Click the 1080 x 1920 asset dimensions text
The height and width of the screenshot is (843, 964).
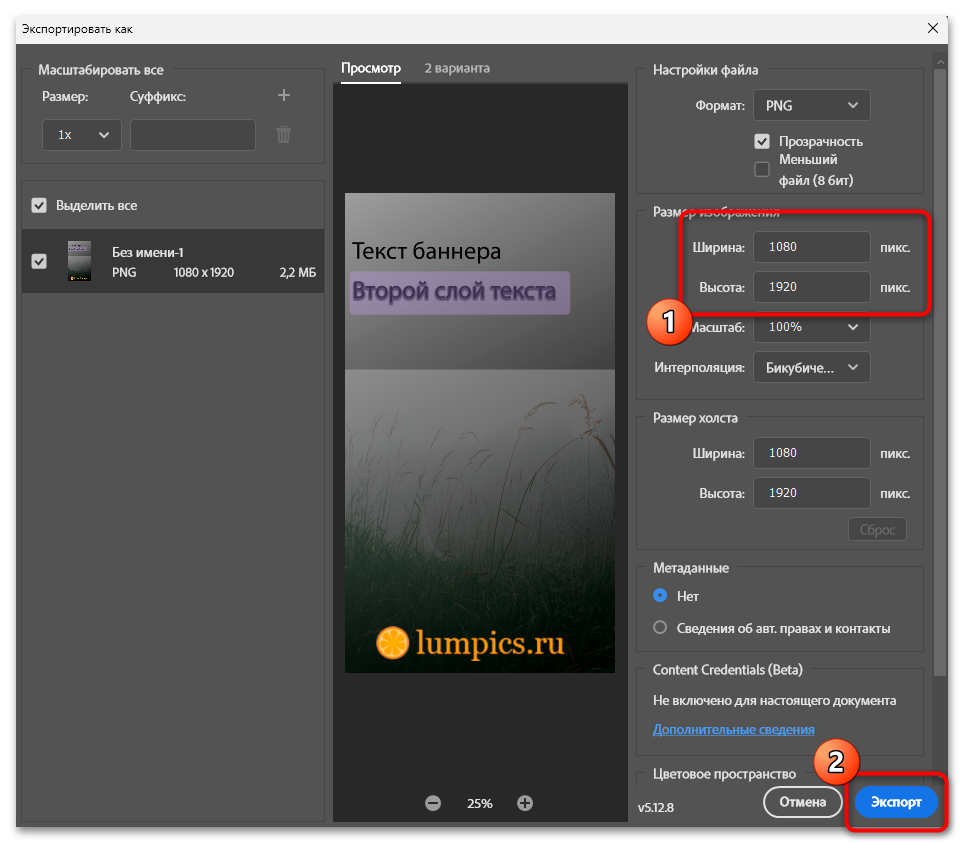[x=203, y=272]
